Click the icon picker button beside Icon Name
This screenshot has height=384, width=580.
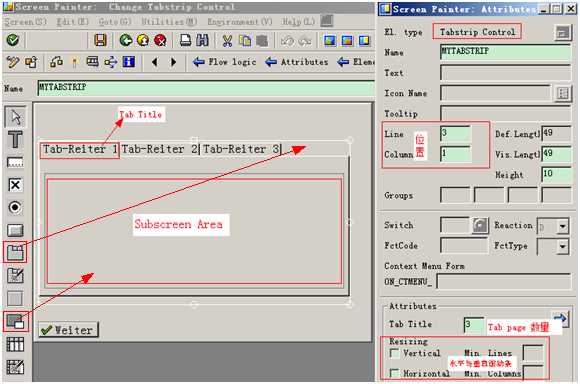coord(563,93)
